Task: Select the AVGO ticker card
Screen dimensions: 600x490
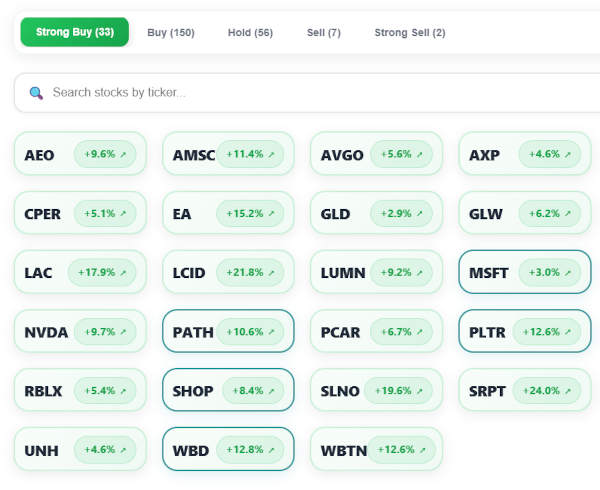Action: [376, 155]
